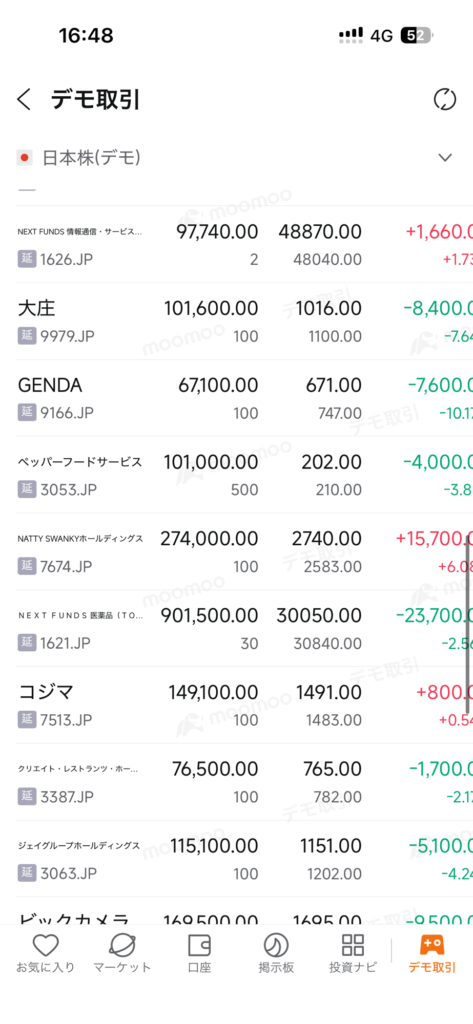Screen dimensions: 473x1024
Task: Open the GENDA 9166.JP holding
Action: [x=244, y=398]
